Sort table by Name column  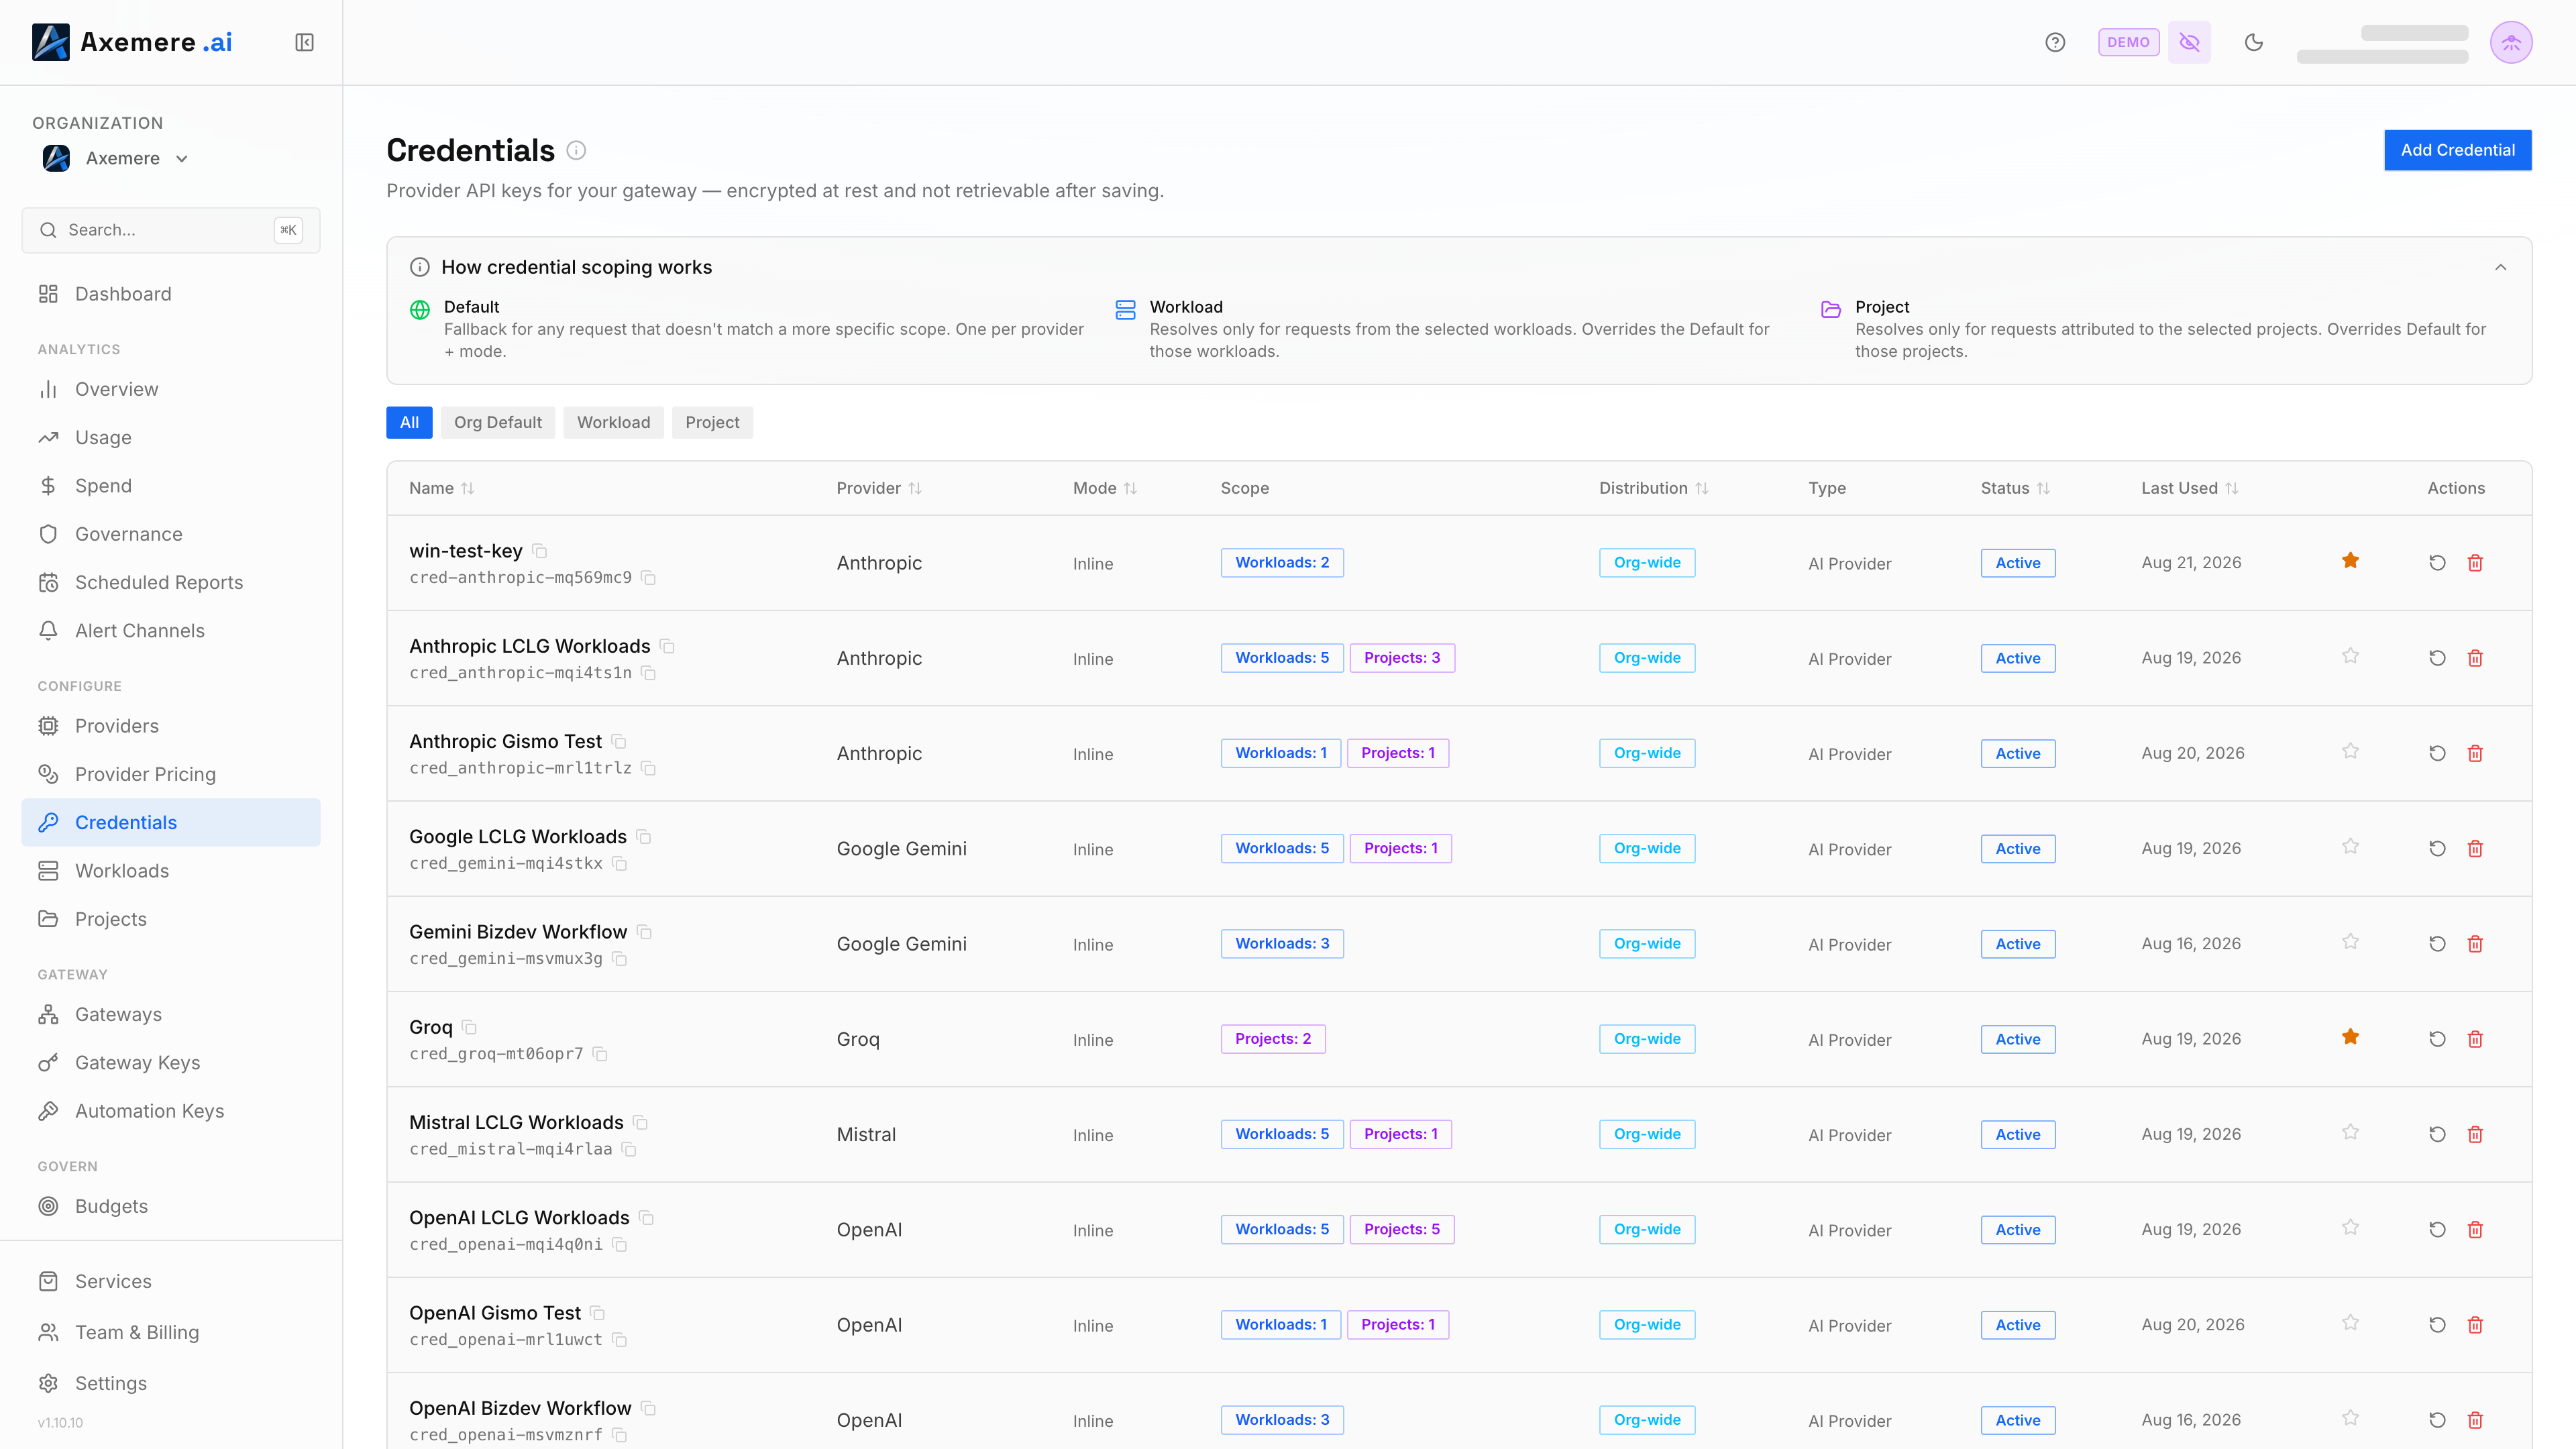point(441,488)
